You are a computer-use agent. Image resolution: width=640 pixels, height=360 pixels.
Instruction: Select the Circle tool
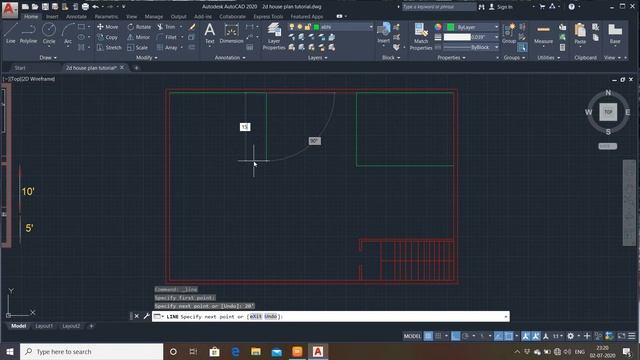(x=49, y=33)
